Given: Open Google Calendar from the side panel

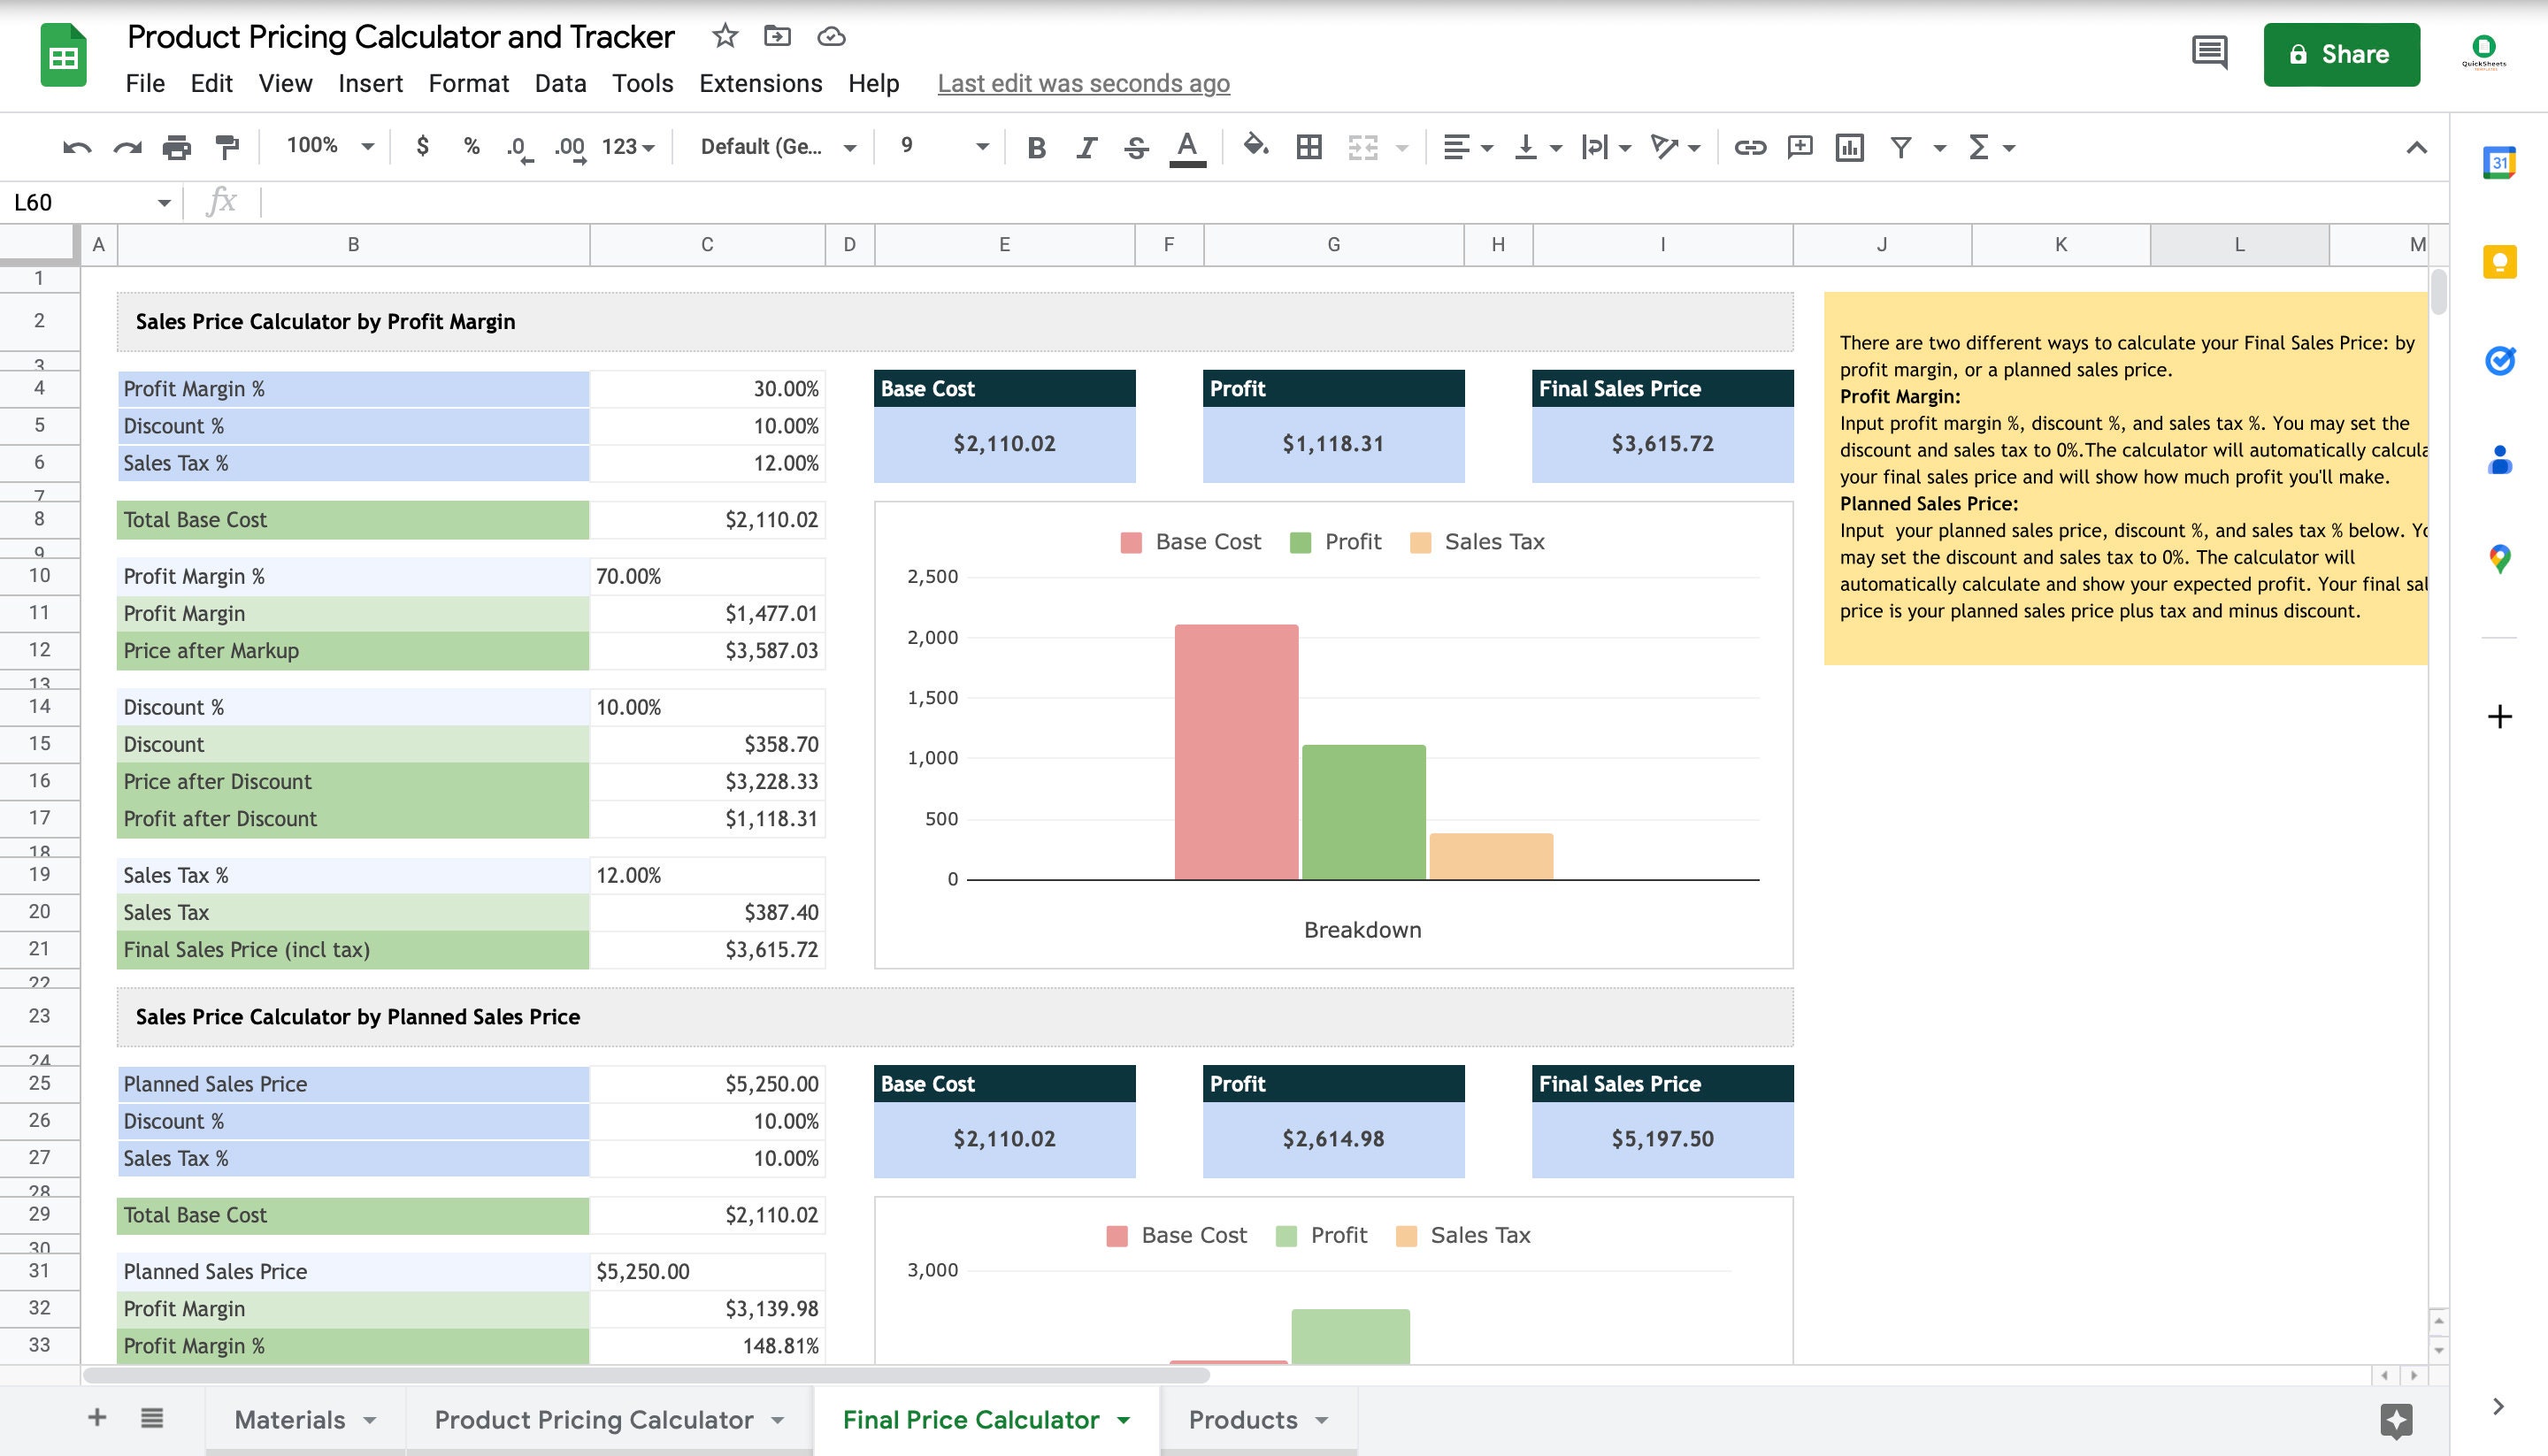Looking at the screenshot, I should point(2499,163).
